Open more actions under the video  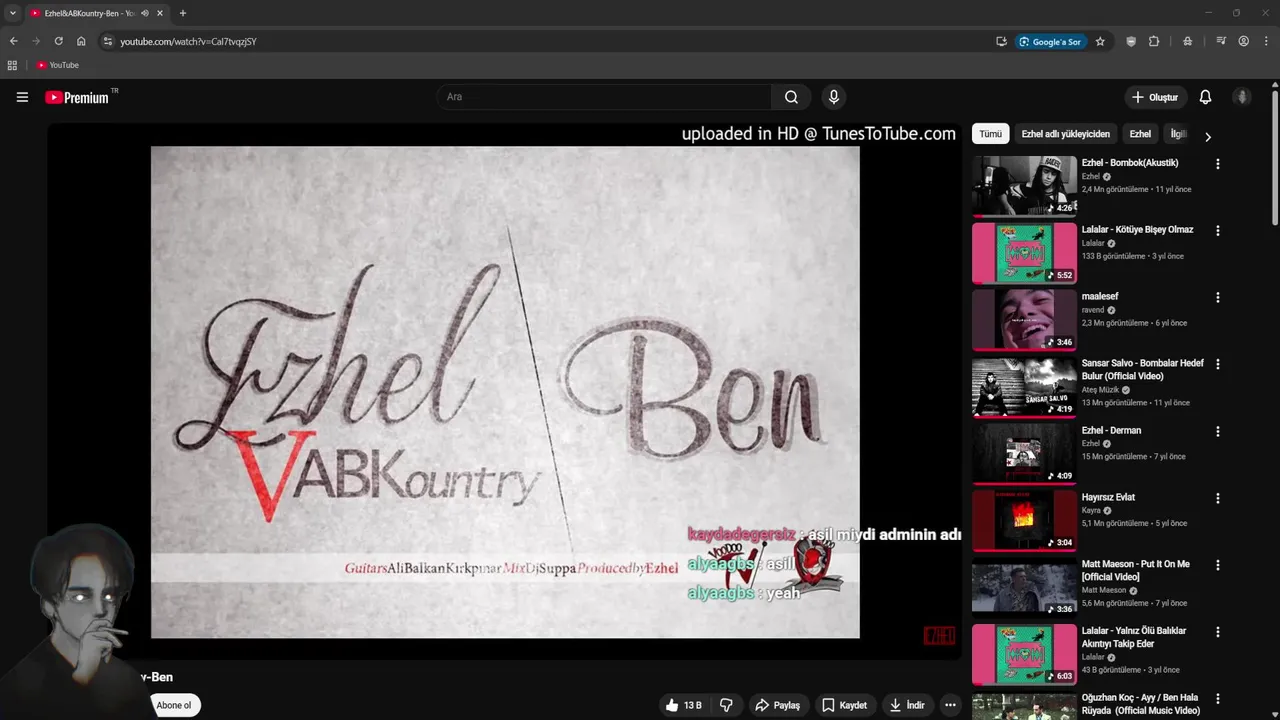pyautogui.click(x=950, y=705)
